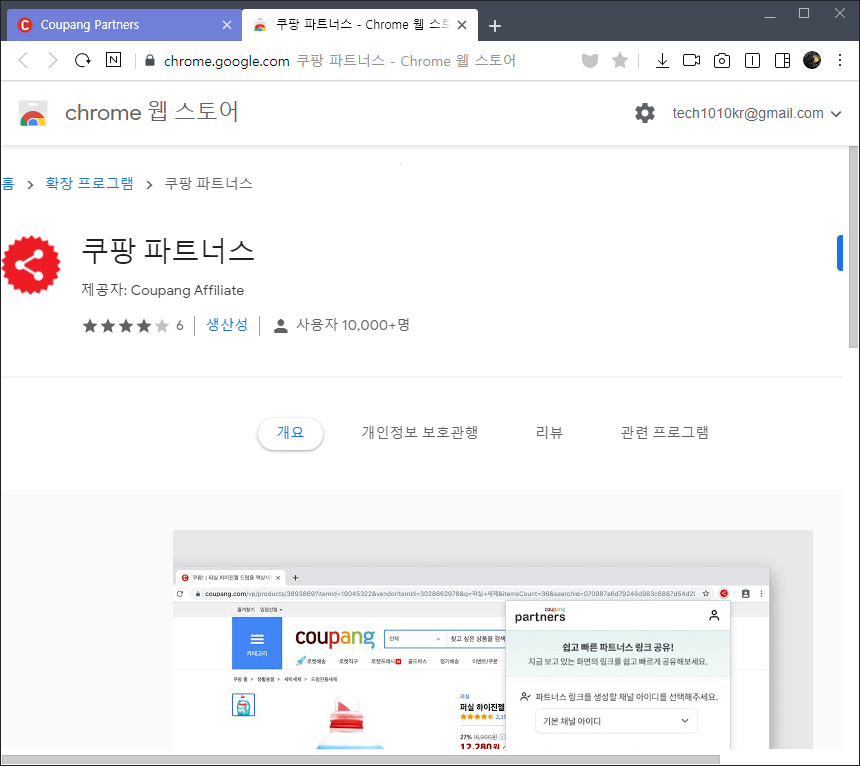Click the vertical page scrollbar
This screenshot has width=860, height=766.
(x=853, y=247)
